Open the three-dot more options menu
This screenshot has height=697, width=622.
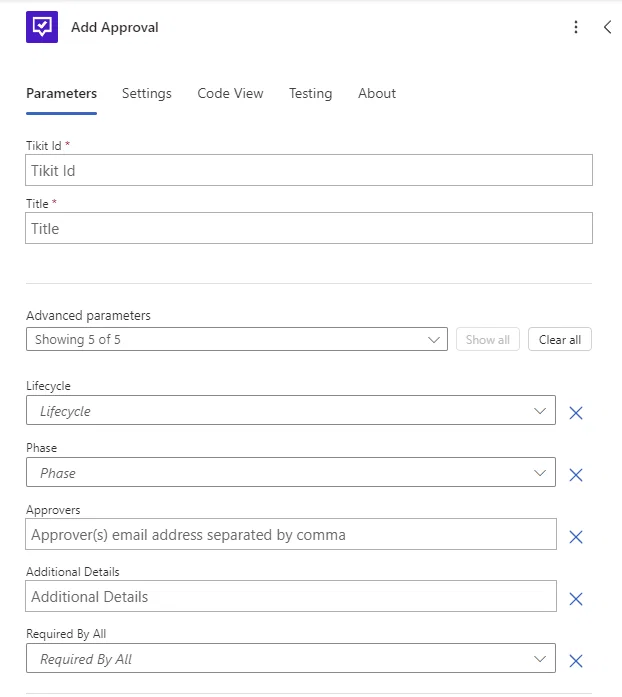click(576, 27)
